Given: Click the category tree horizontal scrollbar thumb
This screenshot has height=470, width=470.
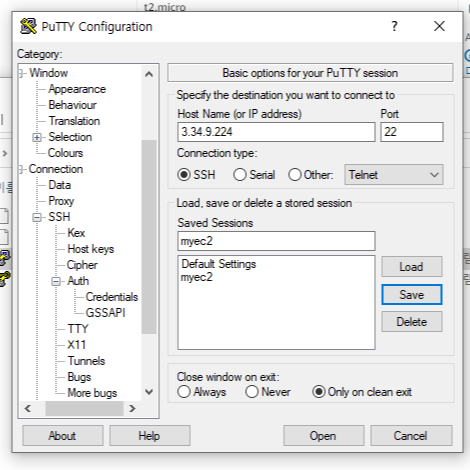Looking at the screenshot, I should click(x=84, y=408).
